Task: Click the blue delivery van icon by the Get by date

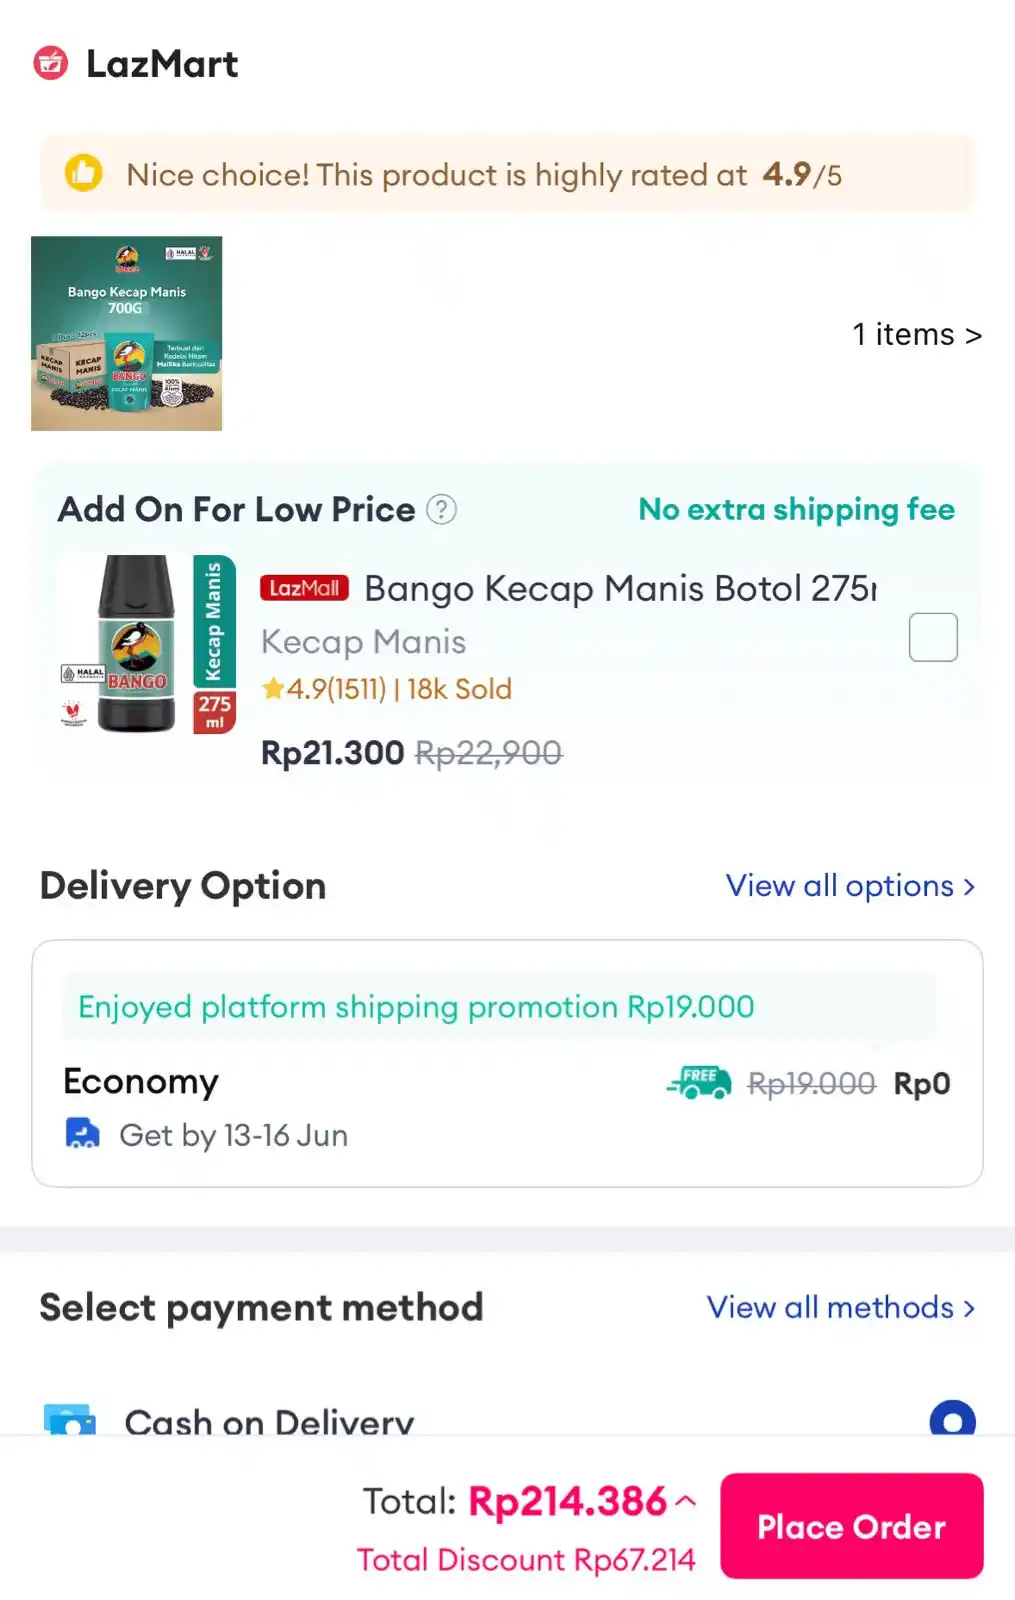Action: [82, 1134]
